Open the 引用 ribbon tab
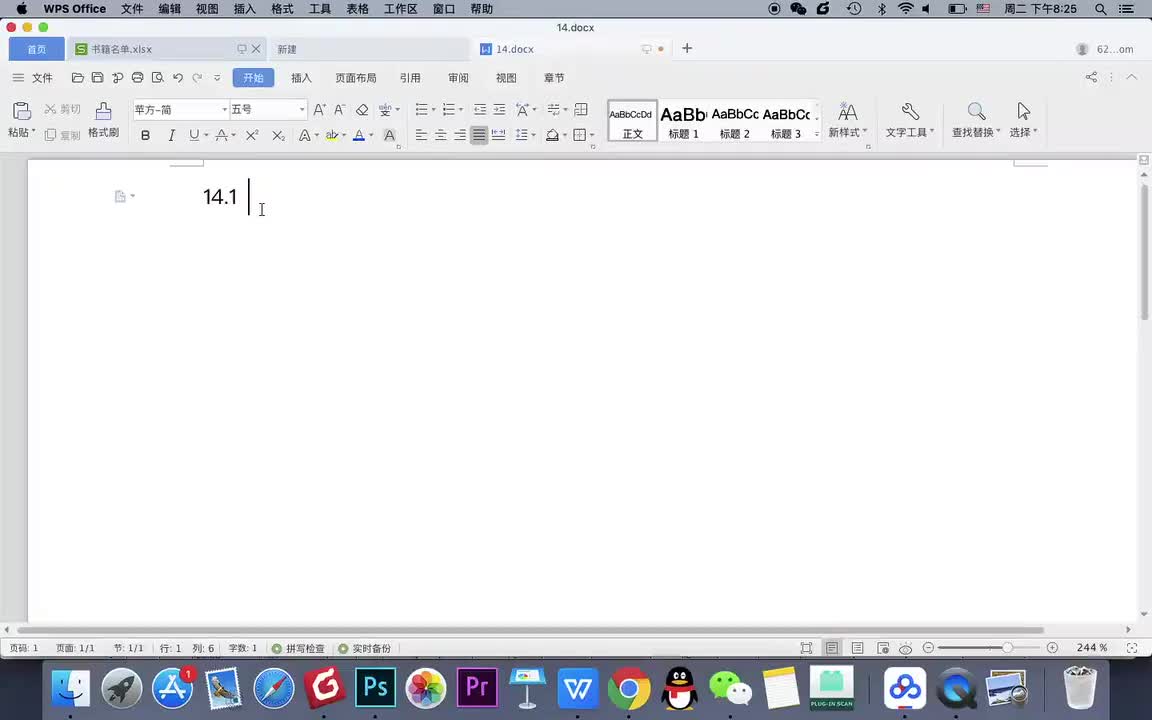The width and height of the screenshot is (1152, 720). (x=410, y=78)
